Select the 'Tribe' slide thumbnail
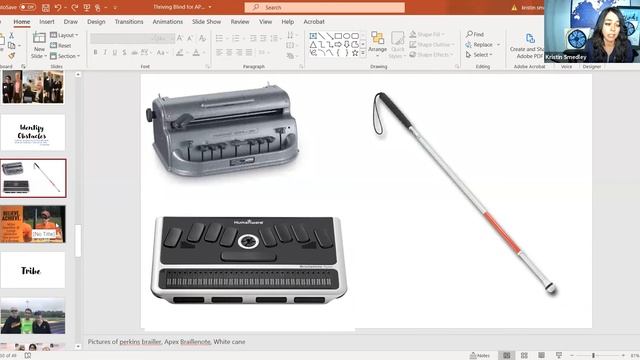 33,270
